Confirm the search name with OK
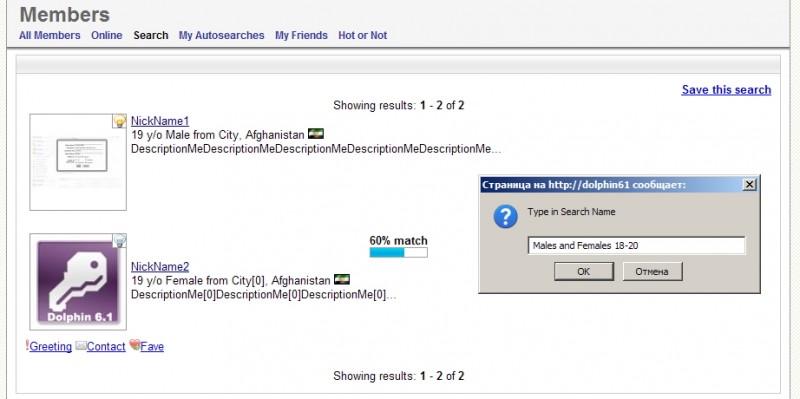Image resolution: width=800 pixels, height=399 pixels. tap(584, 271)
